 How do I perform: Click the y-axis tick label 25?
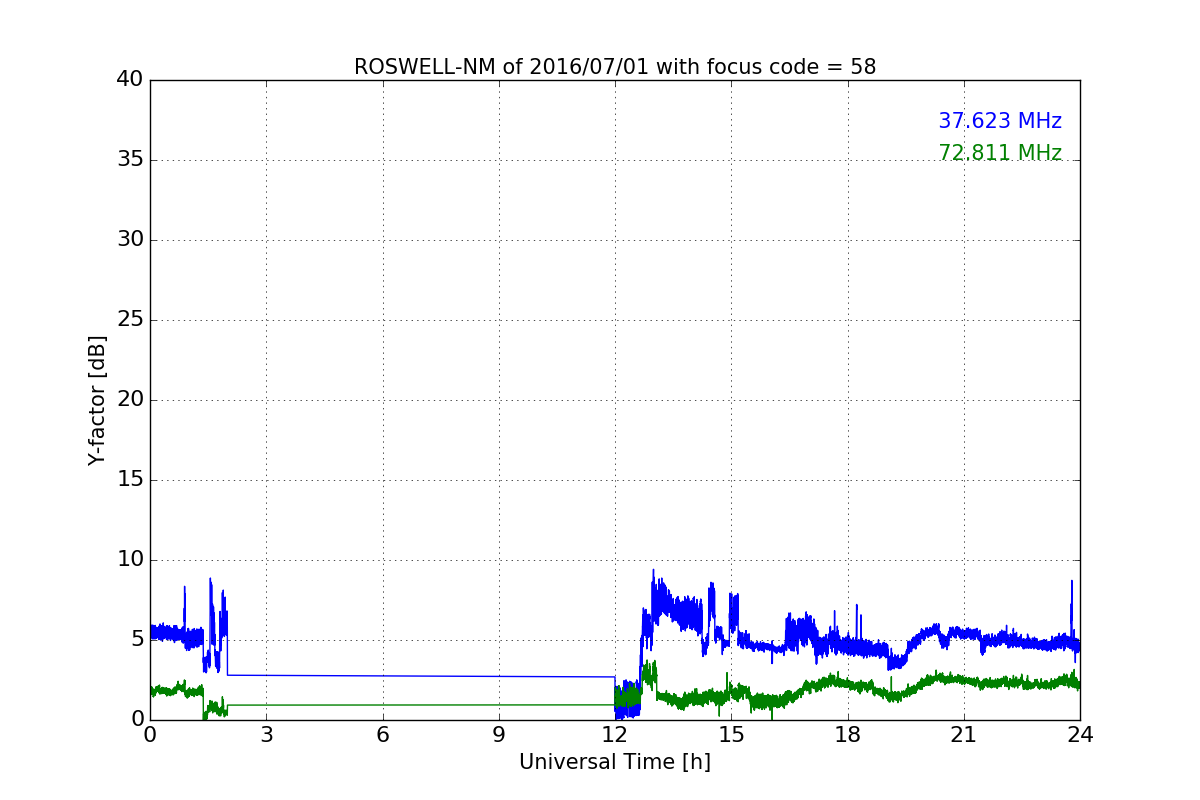point(130,320)
